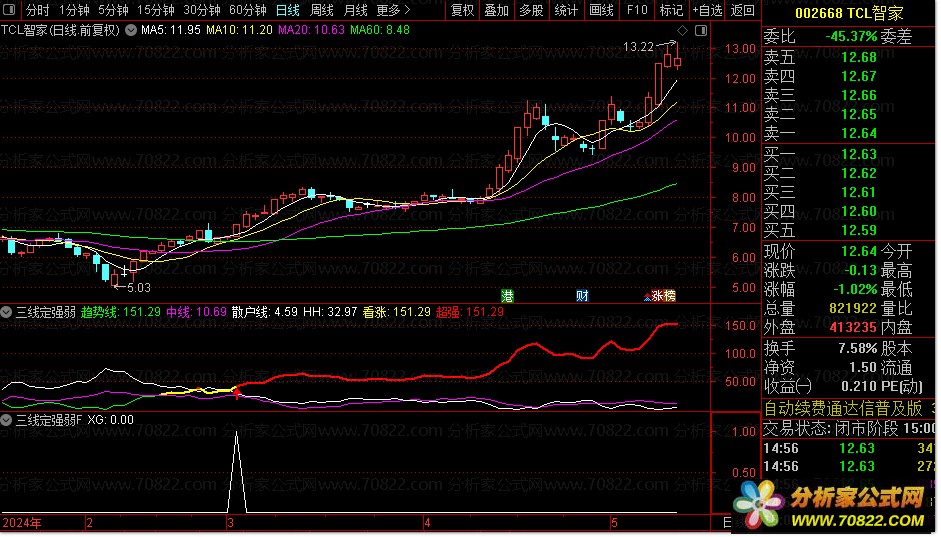Viewport: 941px width, 537px height.
Task: Open dropdown beside 三线定强弱 indicator
Action: (6, 312)
